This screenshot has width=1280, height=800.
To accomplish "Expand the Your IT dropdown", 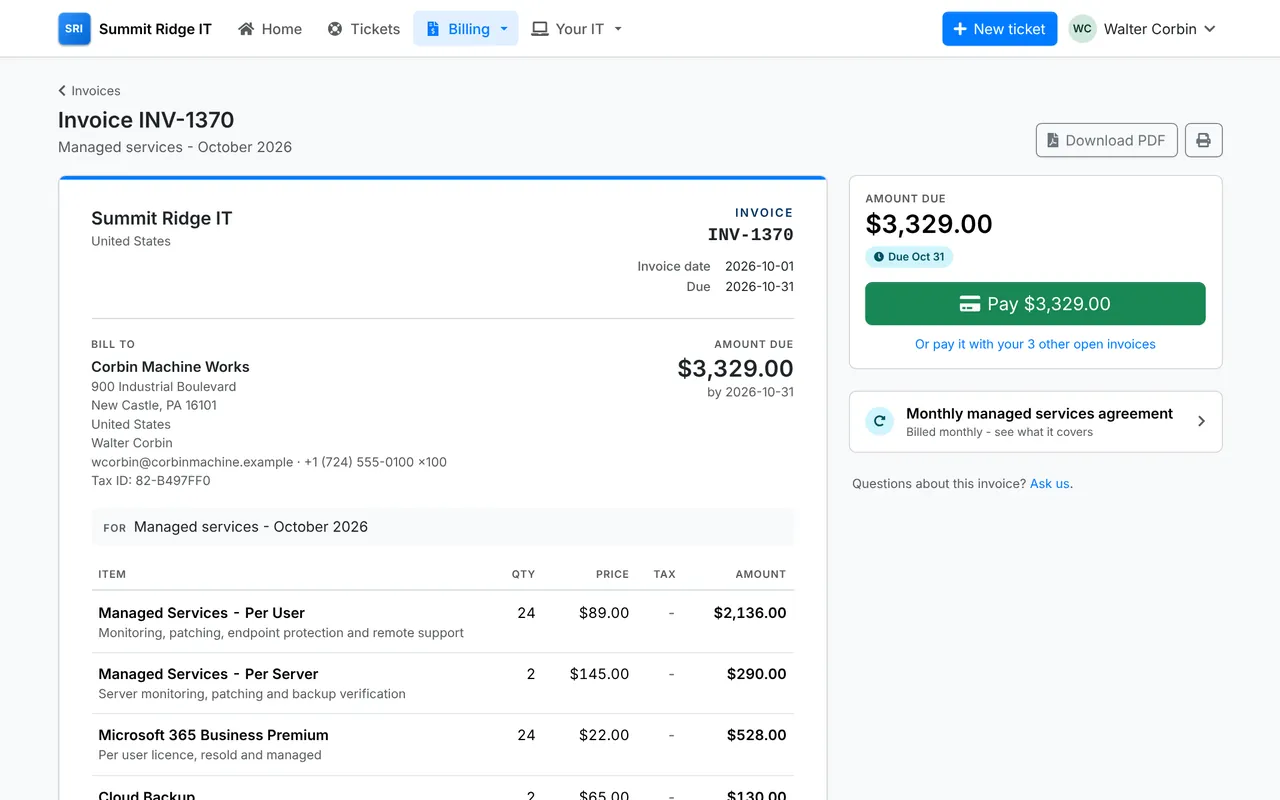I will point(577,29).
